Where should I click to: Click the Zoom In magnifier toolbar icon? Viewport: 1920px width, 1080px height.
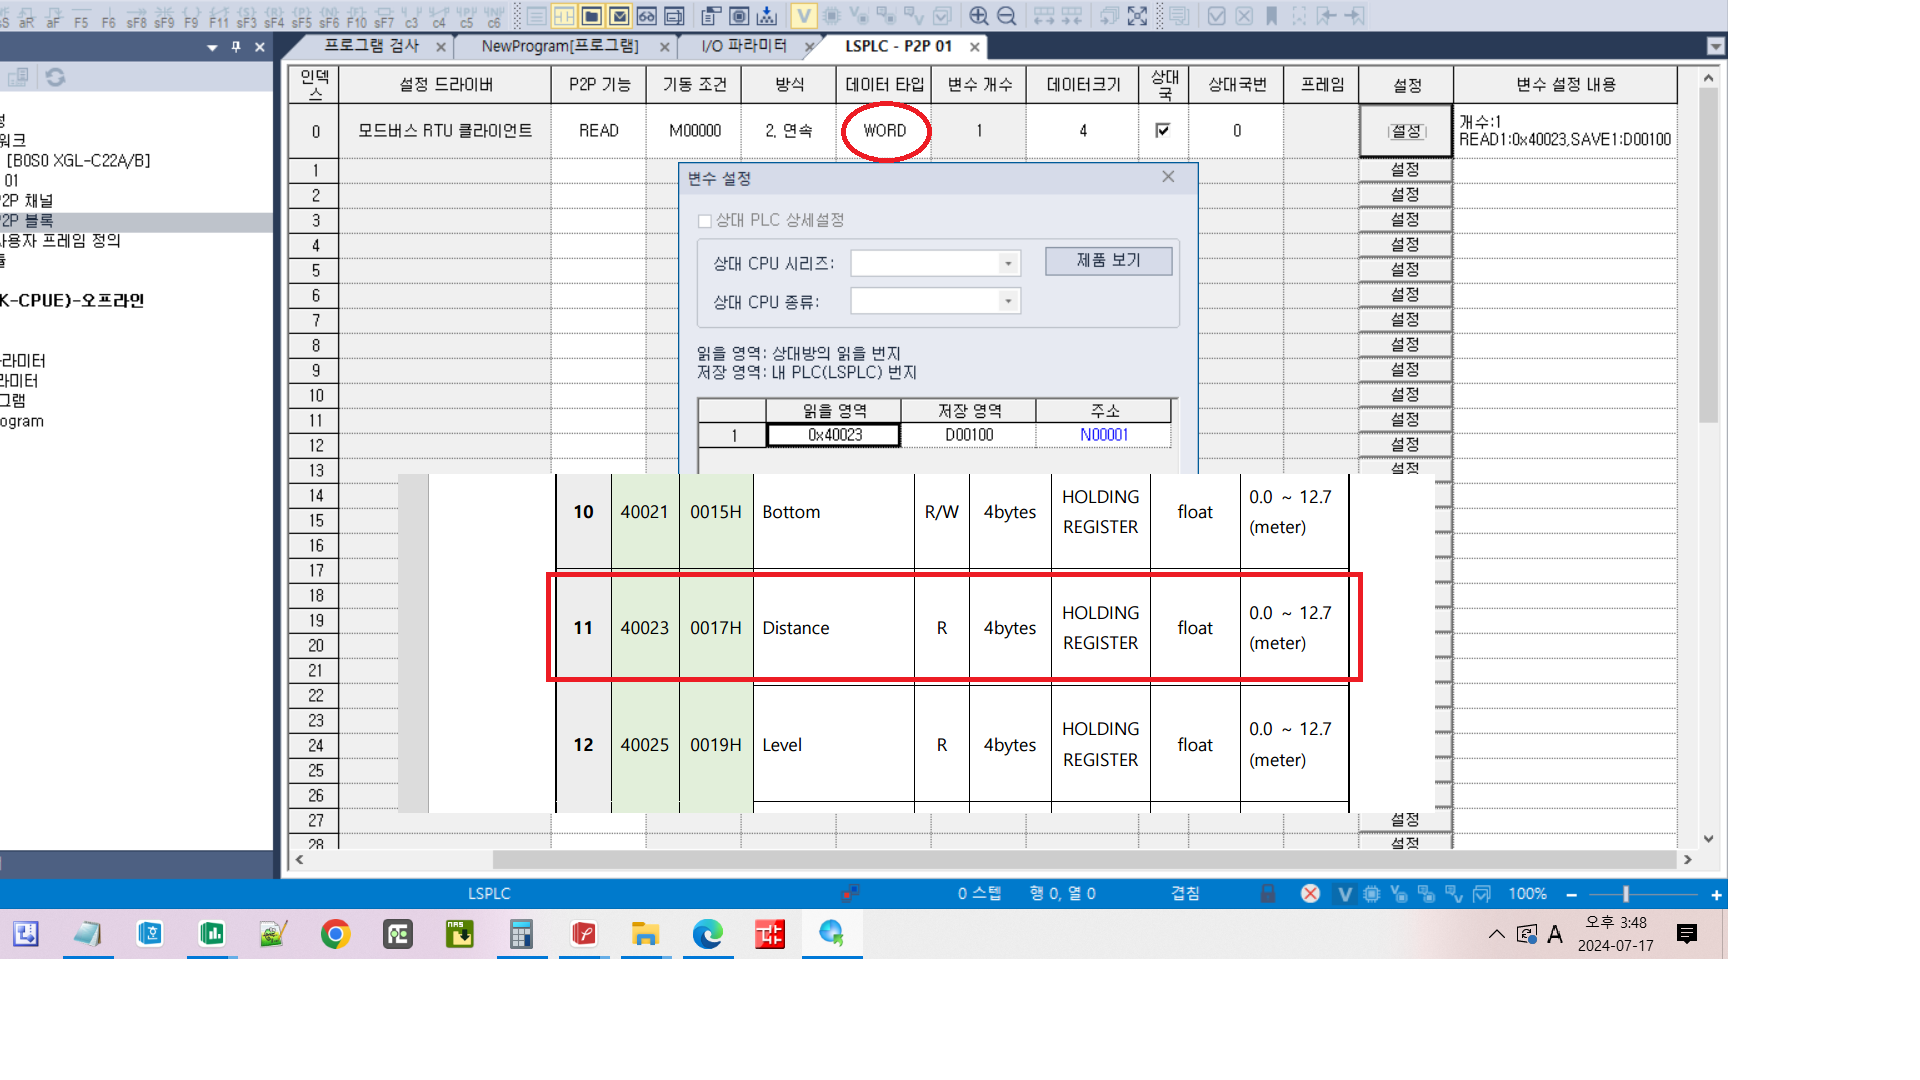coord(980,16)
